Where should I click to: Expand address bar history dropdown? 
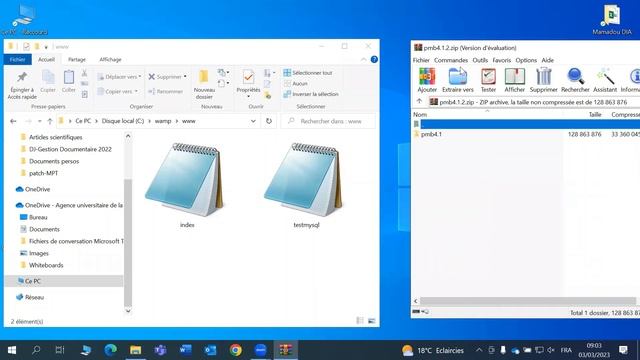[x=253, y=121]
